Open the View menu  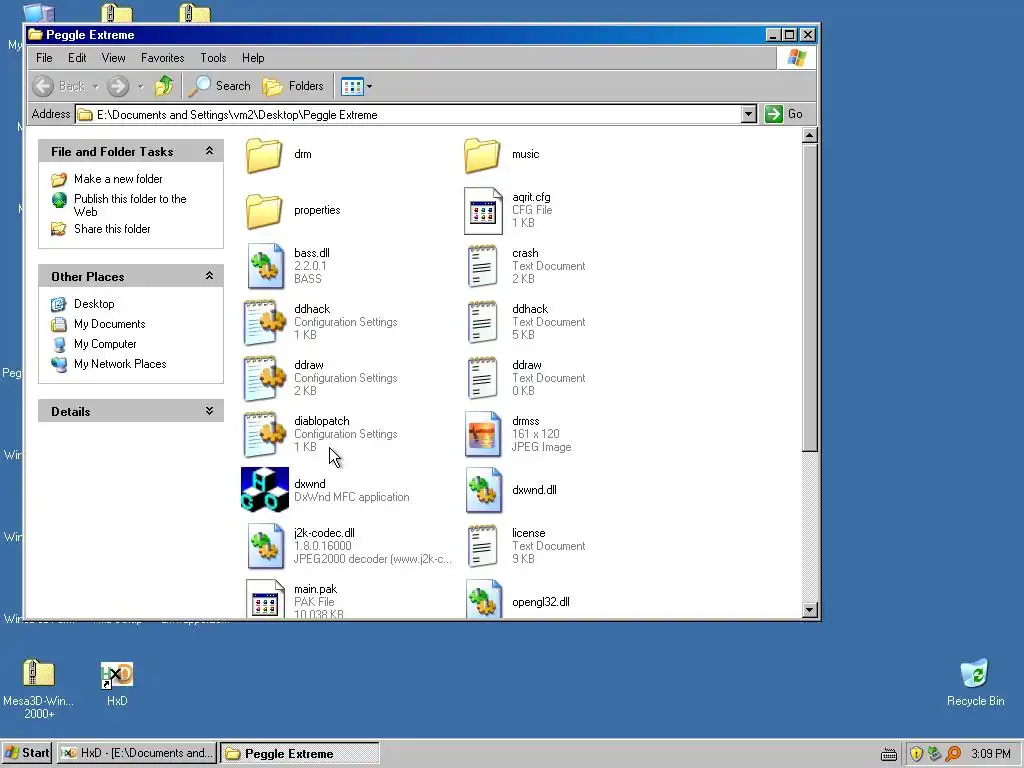coord(114,58)
